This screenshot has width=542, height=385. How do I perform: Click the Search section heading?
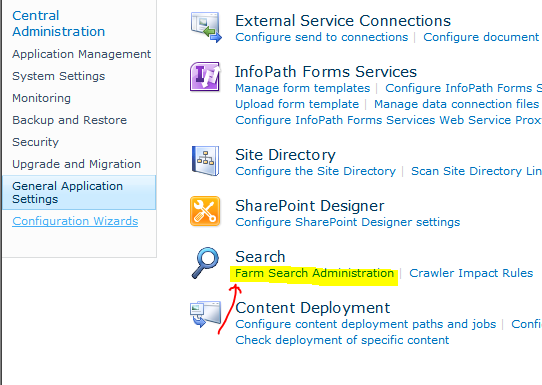(x=260, y=257)
